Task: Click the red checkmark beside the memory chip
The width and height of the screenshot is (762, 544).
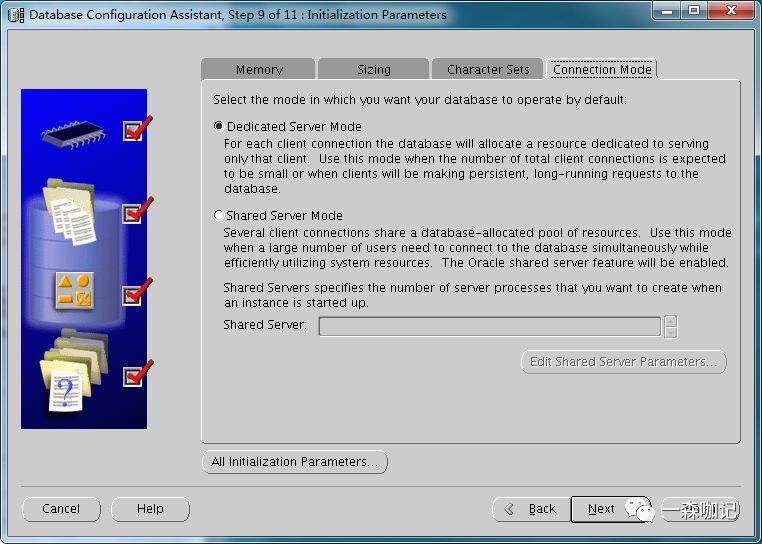Action: [137, 129]
